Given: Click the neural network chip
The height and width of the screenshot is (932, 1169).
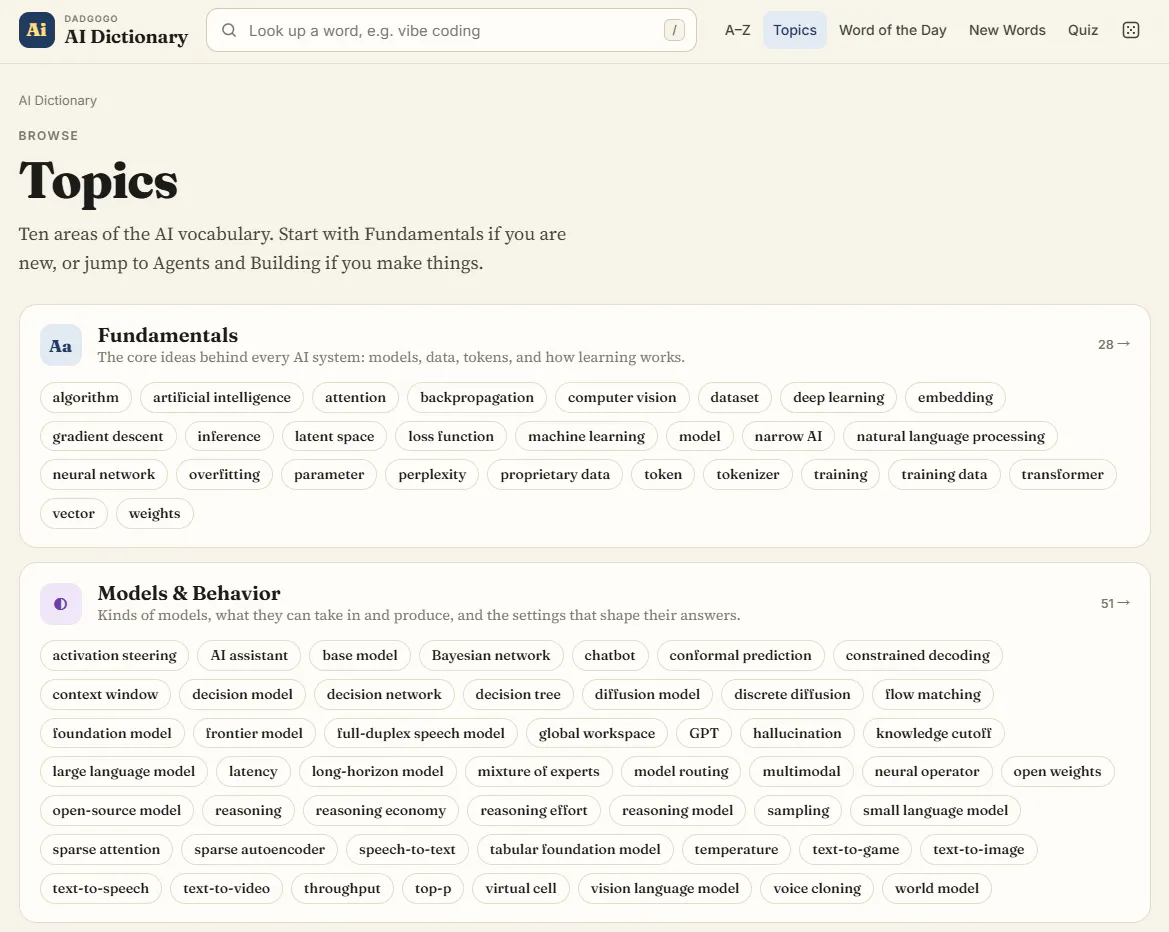Looking at the screenshot, I should pyautogui.click(x=104, y=474).
